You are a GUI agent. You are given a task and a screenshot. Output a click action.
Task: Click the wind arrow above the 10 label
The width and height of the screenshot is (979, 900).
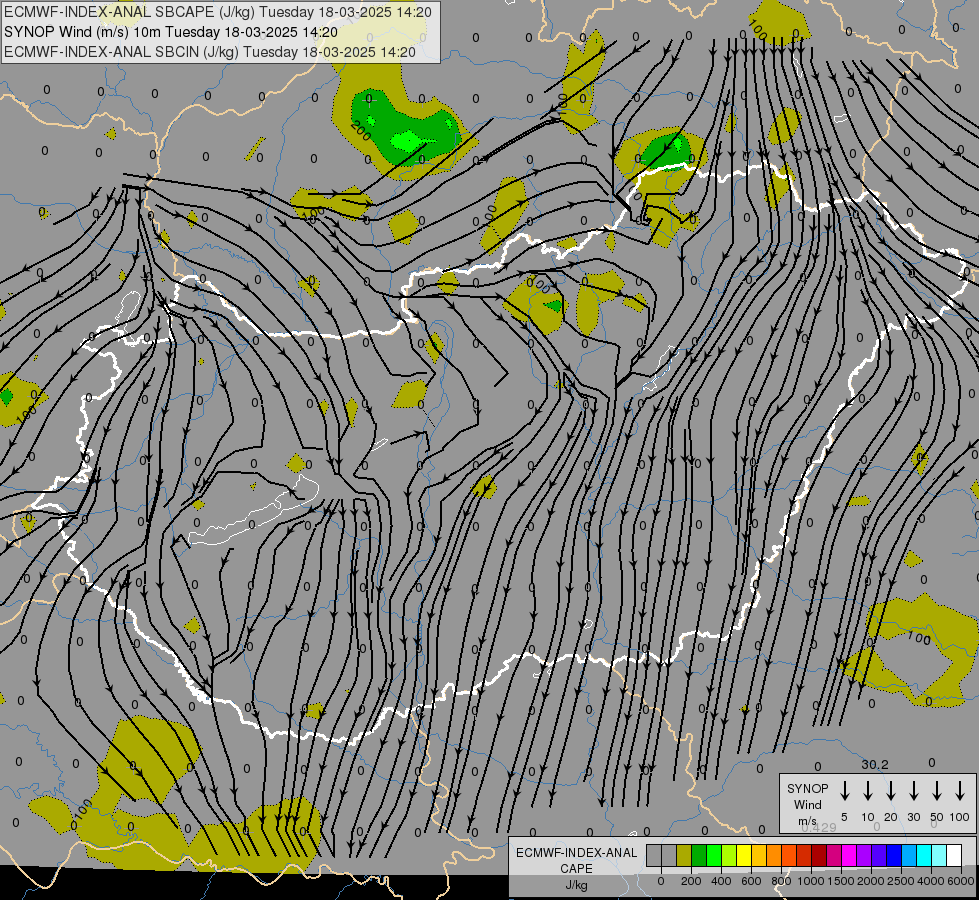(868, 791)
